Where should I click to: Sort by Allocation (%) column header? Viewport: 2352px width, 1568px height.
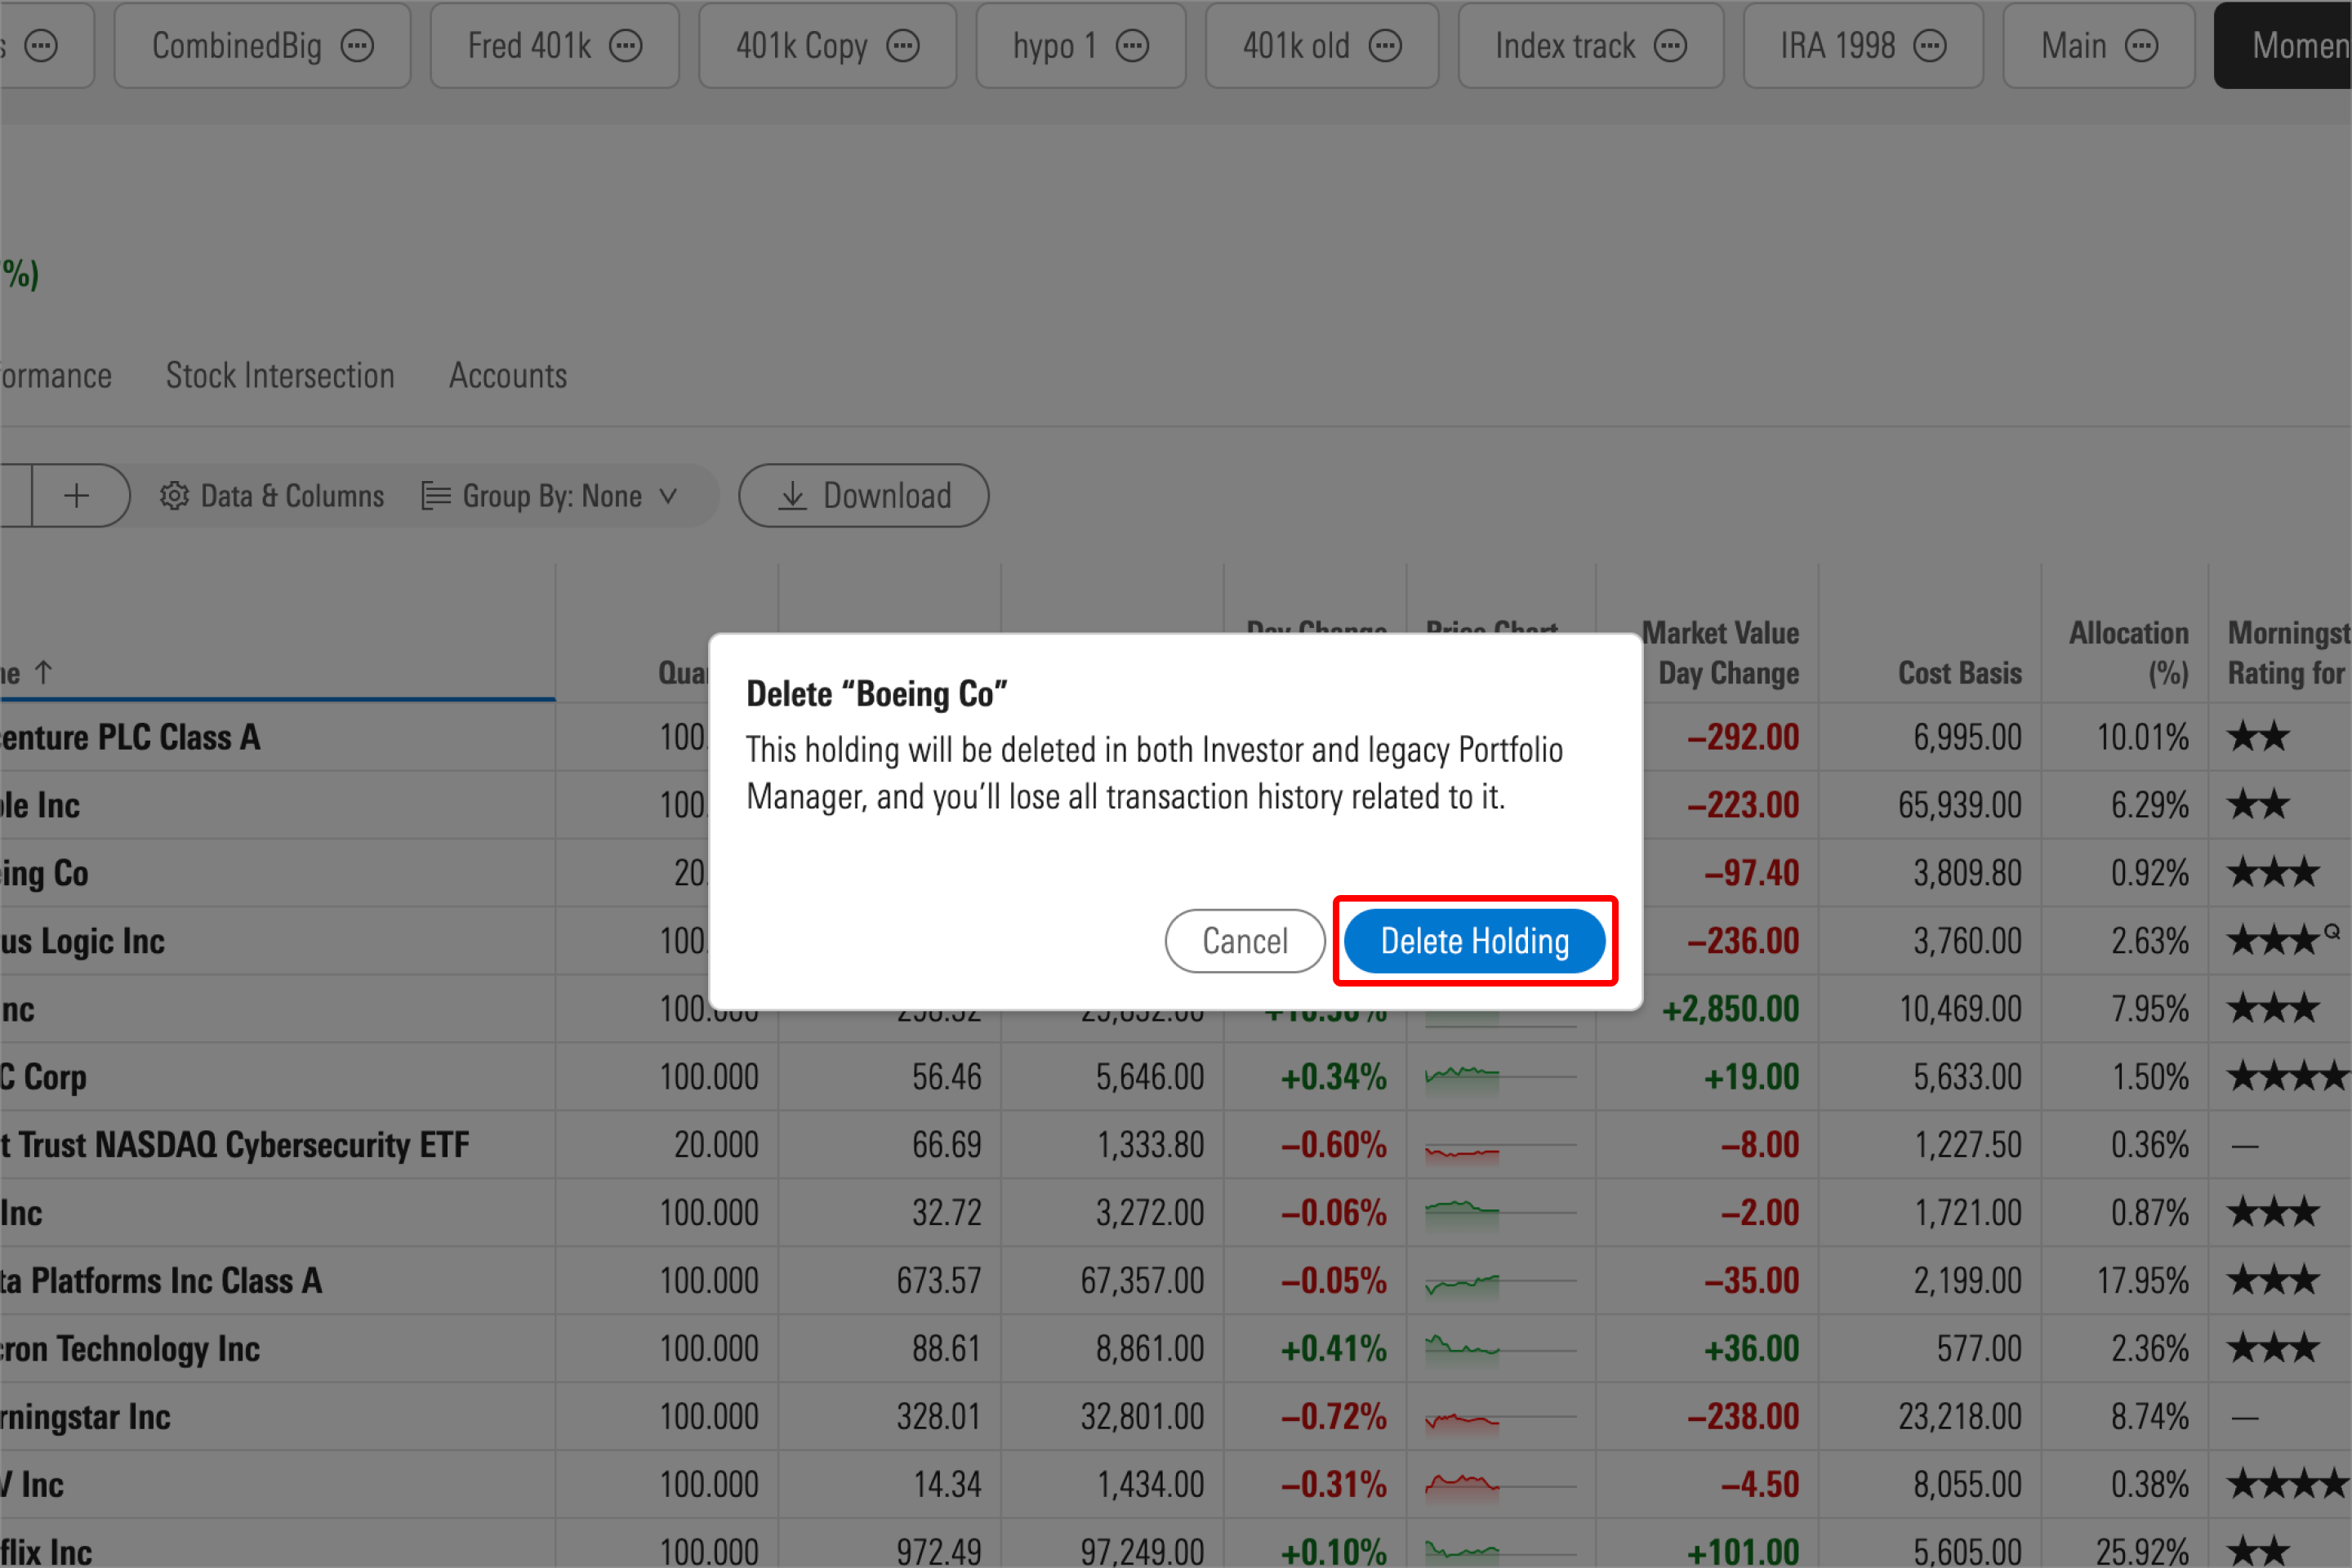(x=2129, y=653)
